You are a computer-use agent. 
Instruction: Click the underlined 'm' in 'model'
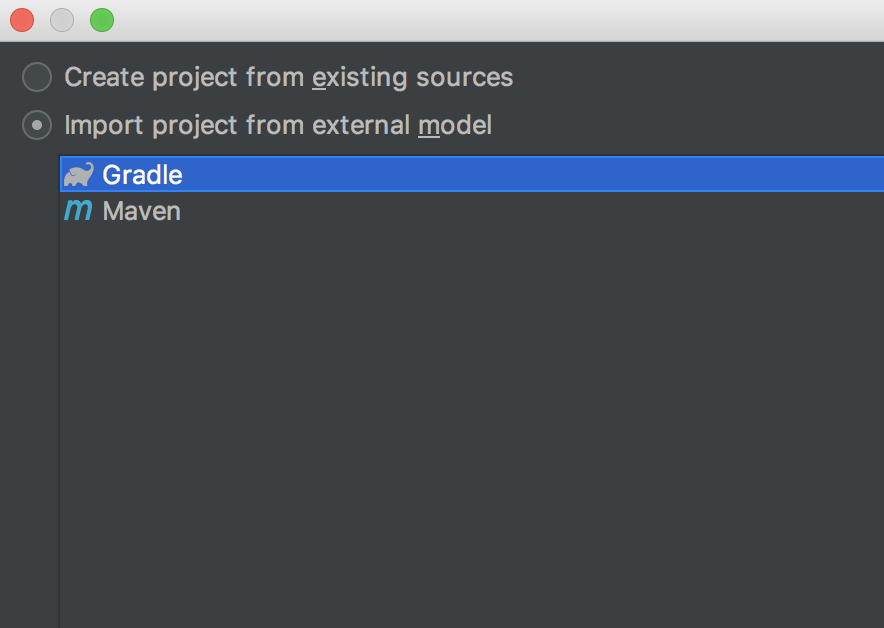click(x=429, y=126)
